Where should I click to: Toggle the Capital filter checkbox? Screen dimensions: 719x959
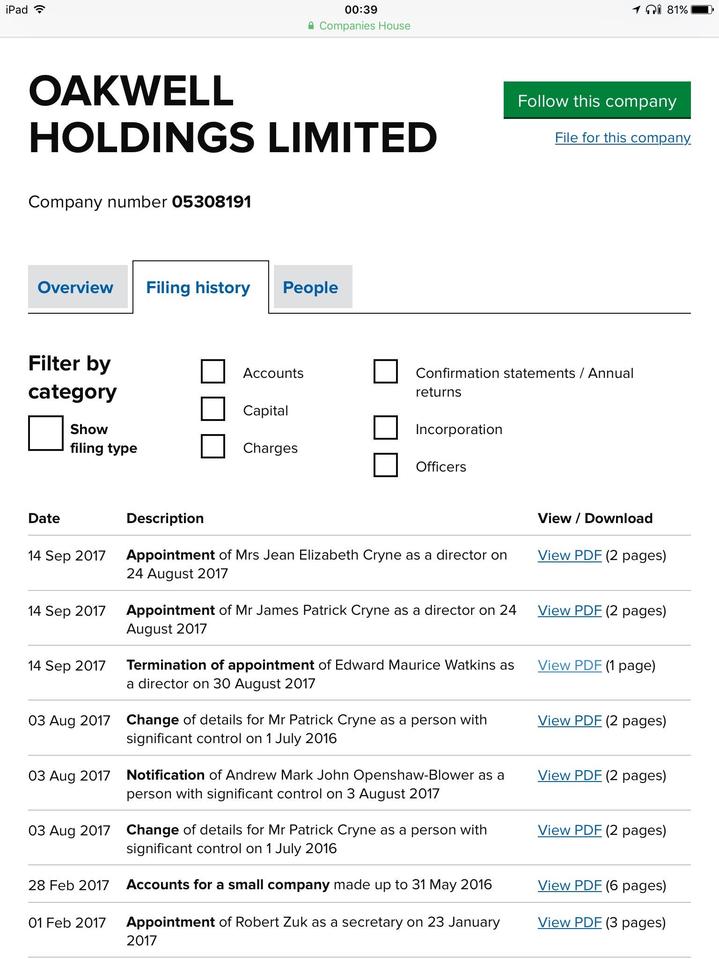coord(213,409)
